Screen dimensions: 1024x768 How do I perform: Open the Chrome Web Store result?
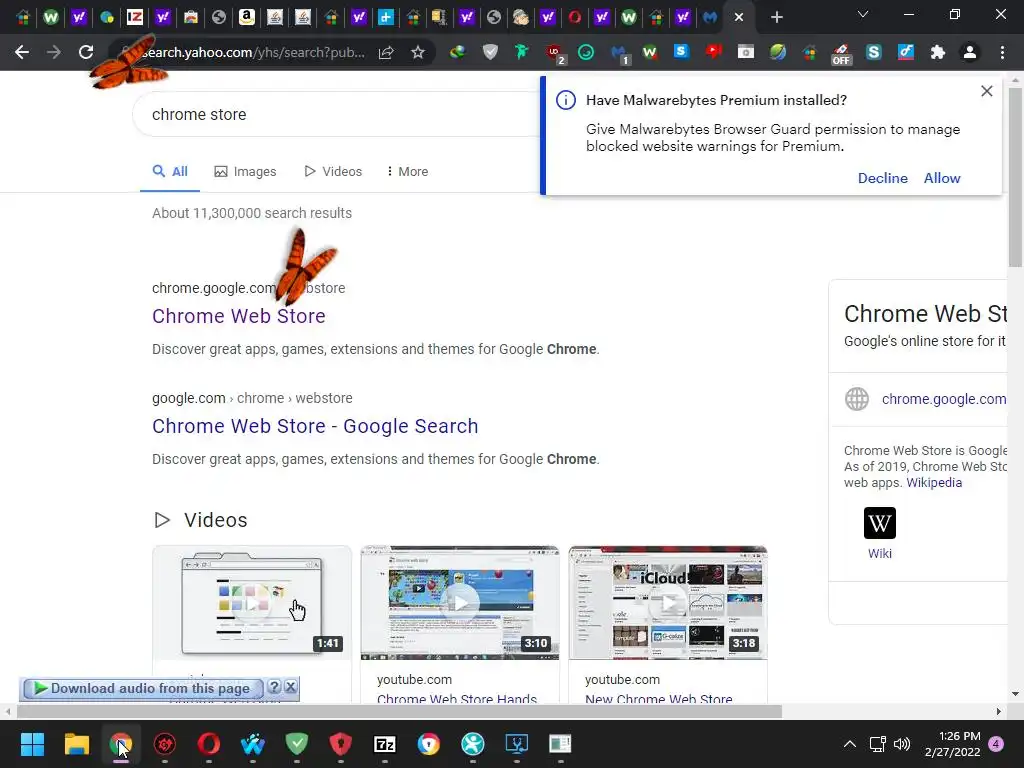(x=238, y=316)
